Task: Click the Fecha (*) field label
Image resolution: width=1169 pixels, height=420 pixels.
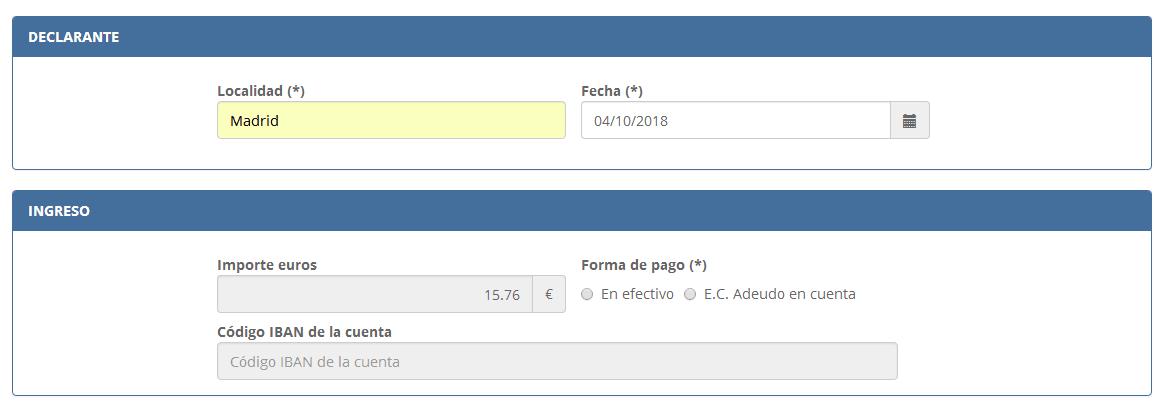Action: click(612, 91)
